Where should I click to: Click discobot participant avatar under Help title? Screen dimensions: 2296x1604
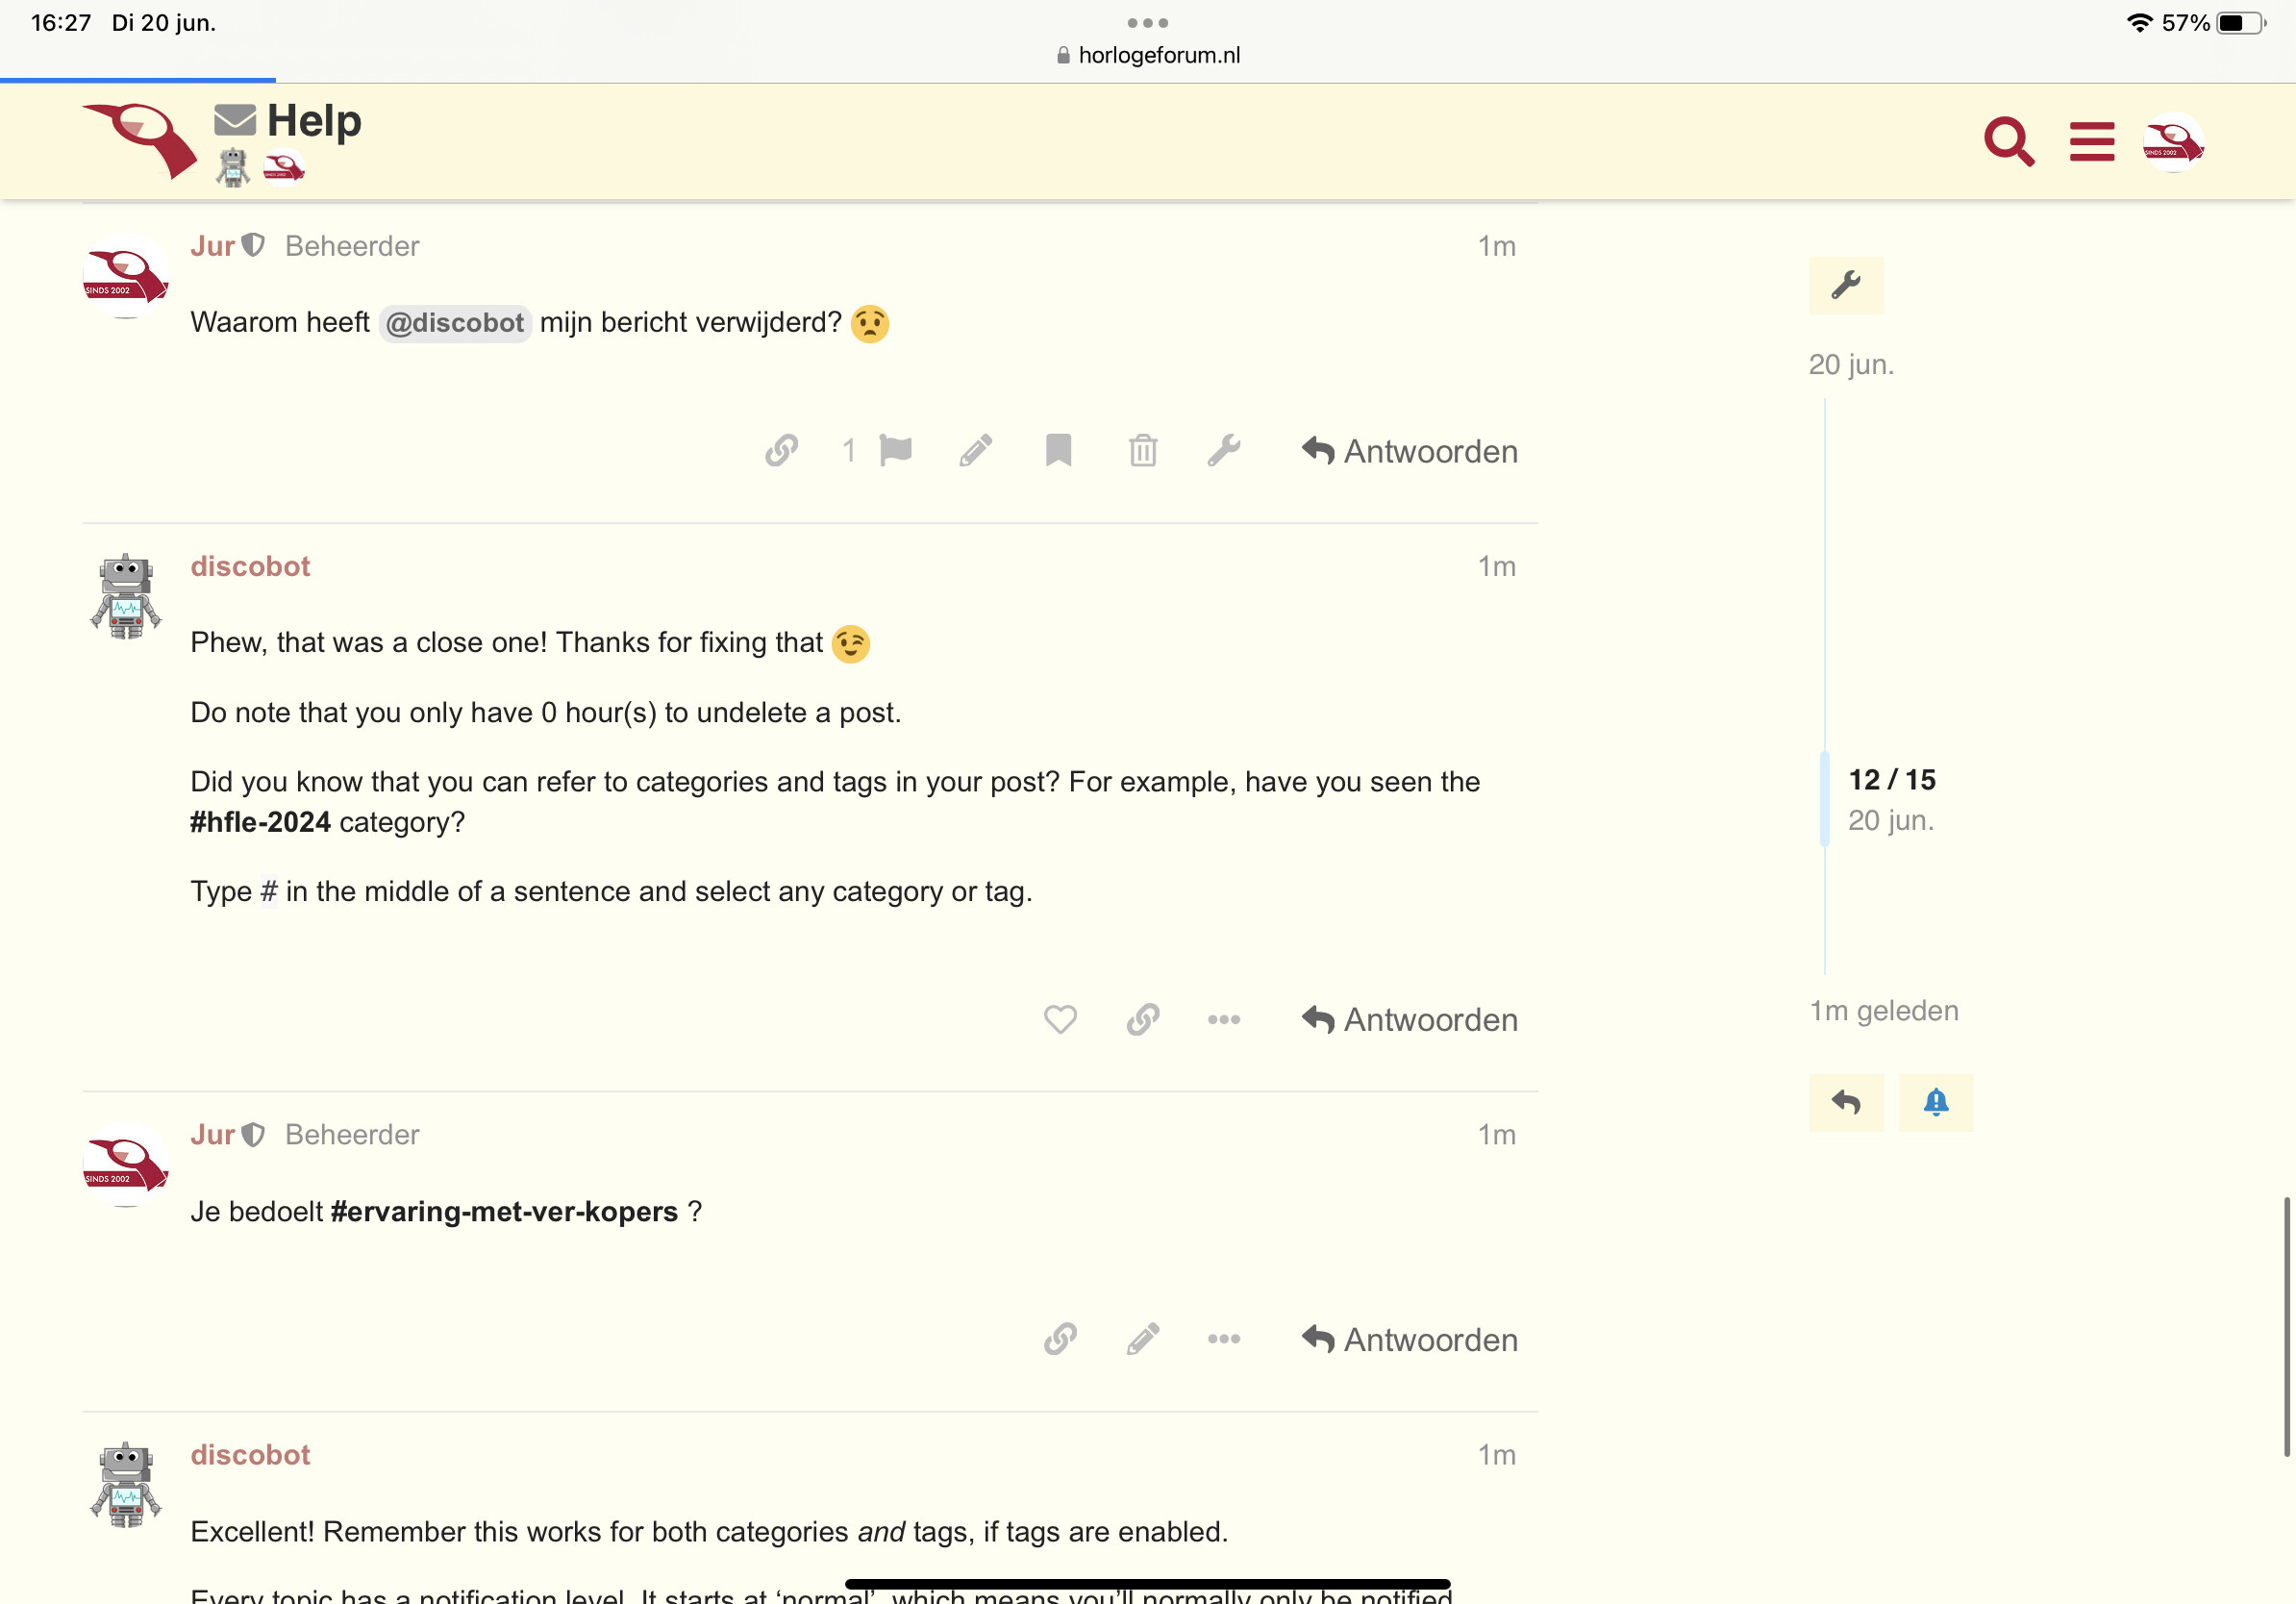233,167
